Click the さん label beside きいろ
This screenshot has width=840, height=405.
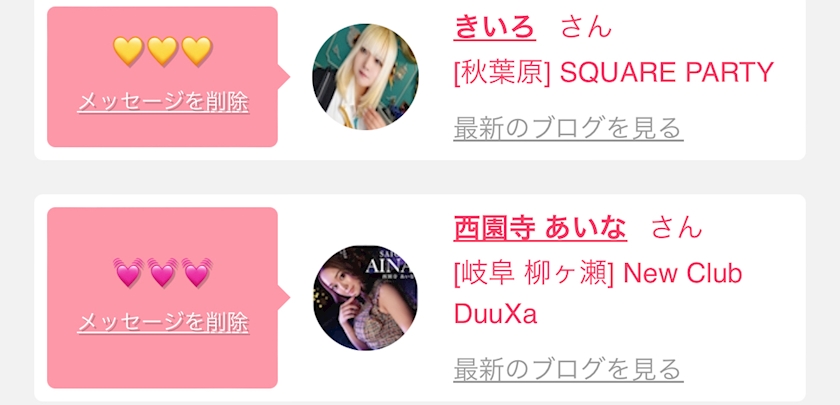click(x=586, y=27)
